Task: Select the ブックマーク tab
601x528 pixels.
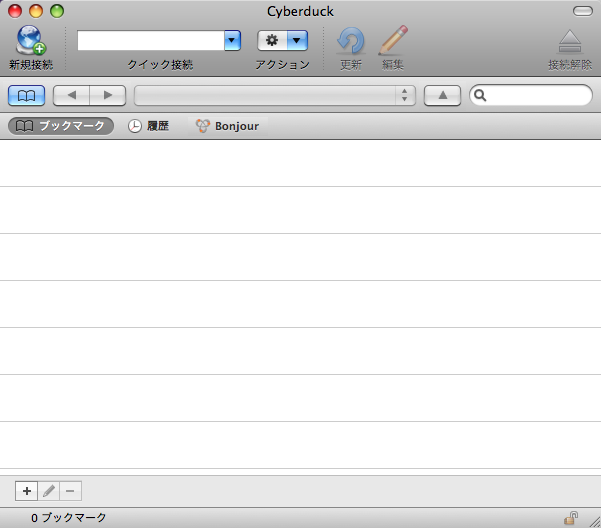Action: (x=61, y=126)
